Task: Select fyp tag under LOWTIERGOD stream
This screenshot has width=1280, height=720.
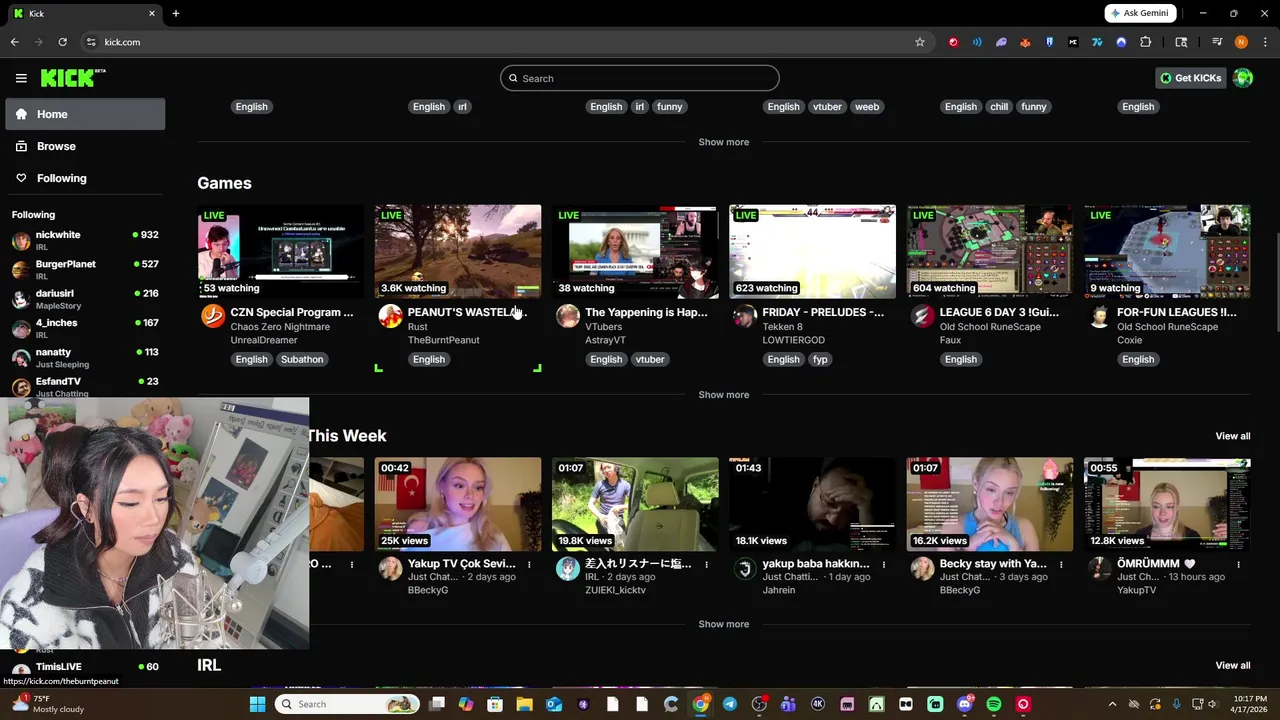Action: (820, 359)
